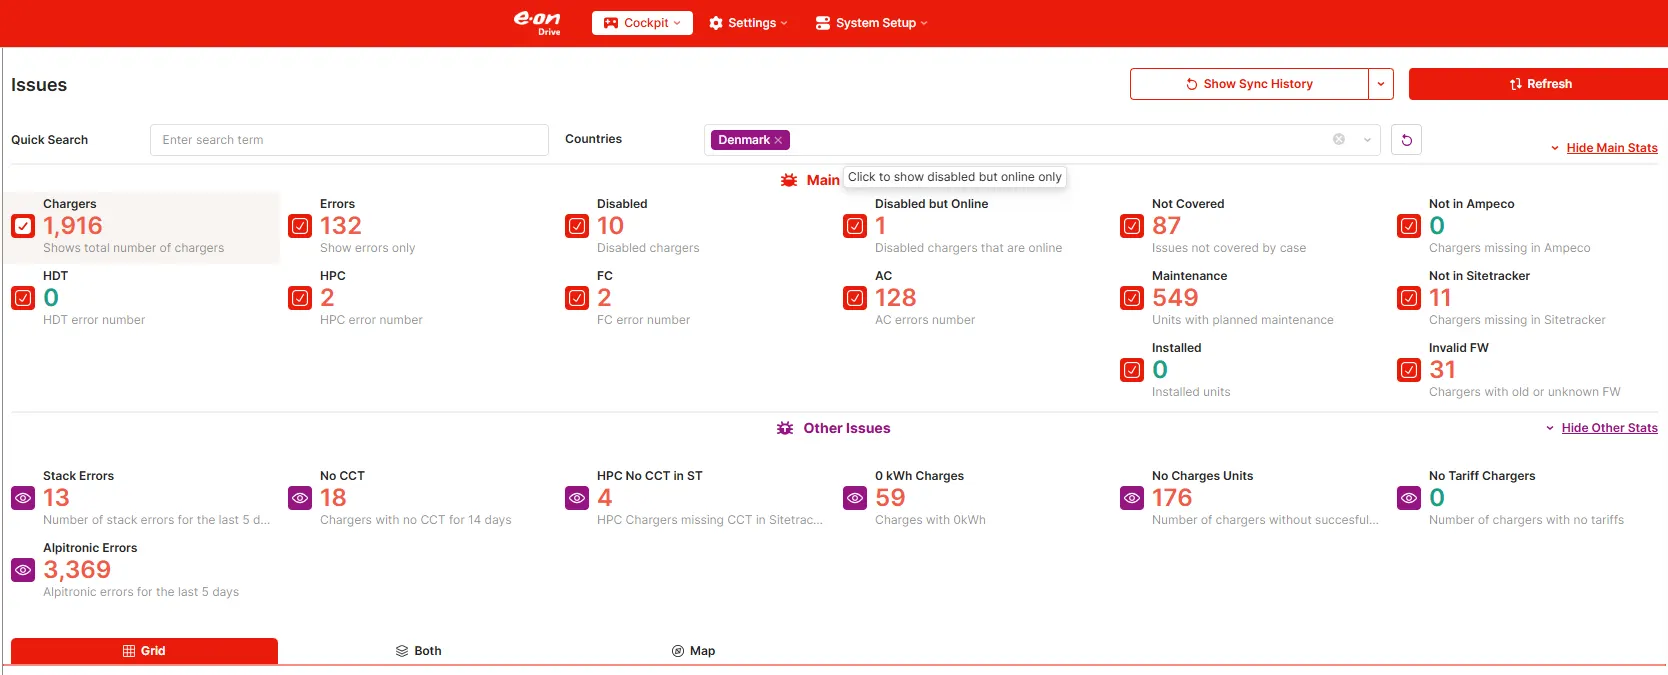Toggle the Alpitronic Errors eye icon
The height and width of the screenshot is (675, 1668).
[x=23, y=569]
